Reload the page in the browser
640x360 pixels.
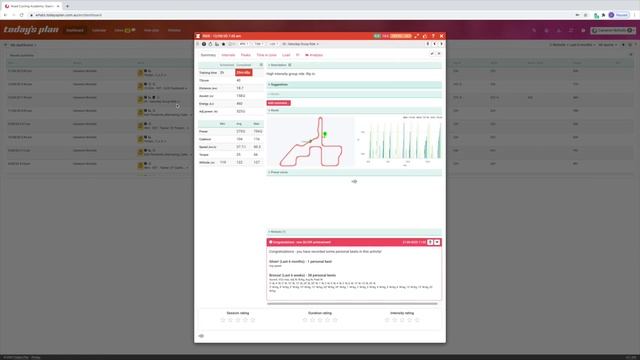(x=22, y=15)
